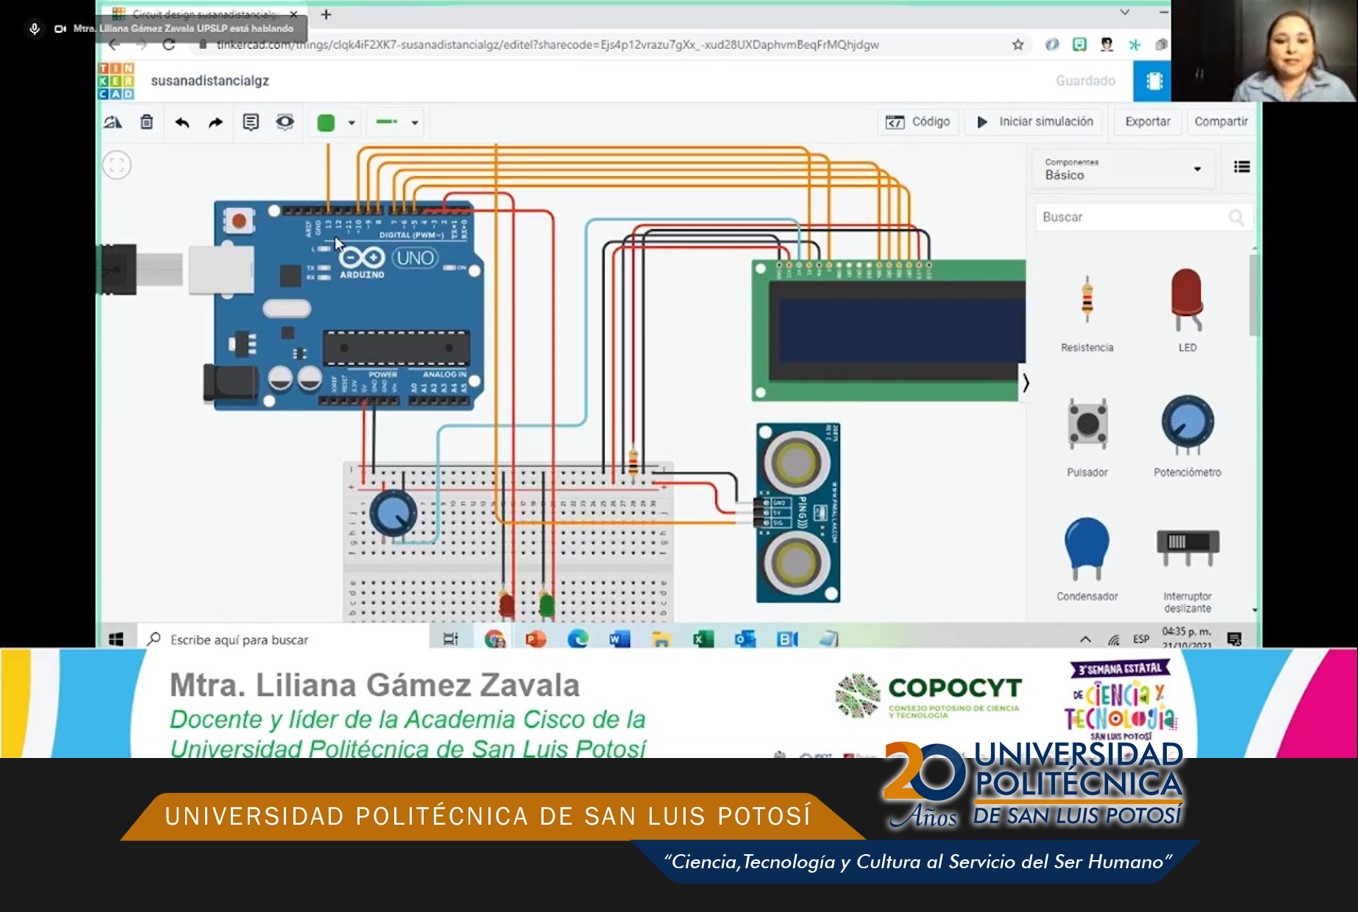Image resolution: width=1358 pixels, height=912 pixels.
Task: Undo the last action
Action: 182,122
